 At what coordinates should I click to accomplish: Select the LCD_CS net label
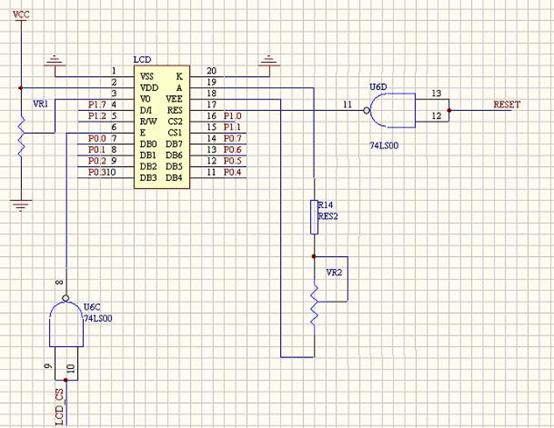pyautogui.click(x=60, y=407)
